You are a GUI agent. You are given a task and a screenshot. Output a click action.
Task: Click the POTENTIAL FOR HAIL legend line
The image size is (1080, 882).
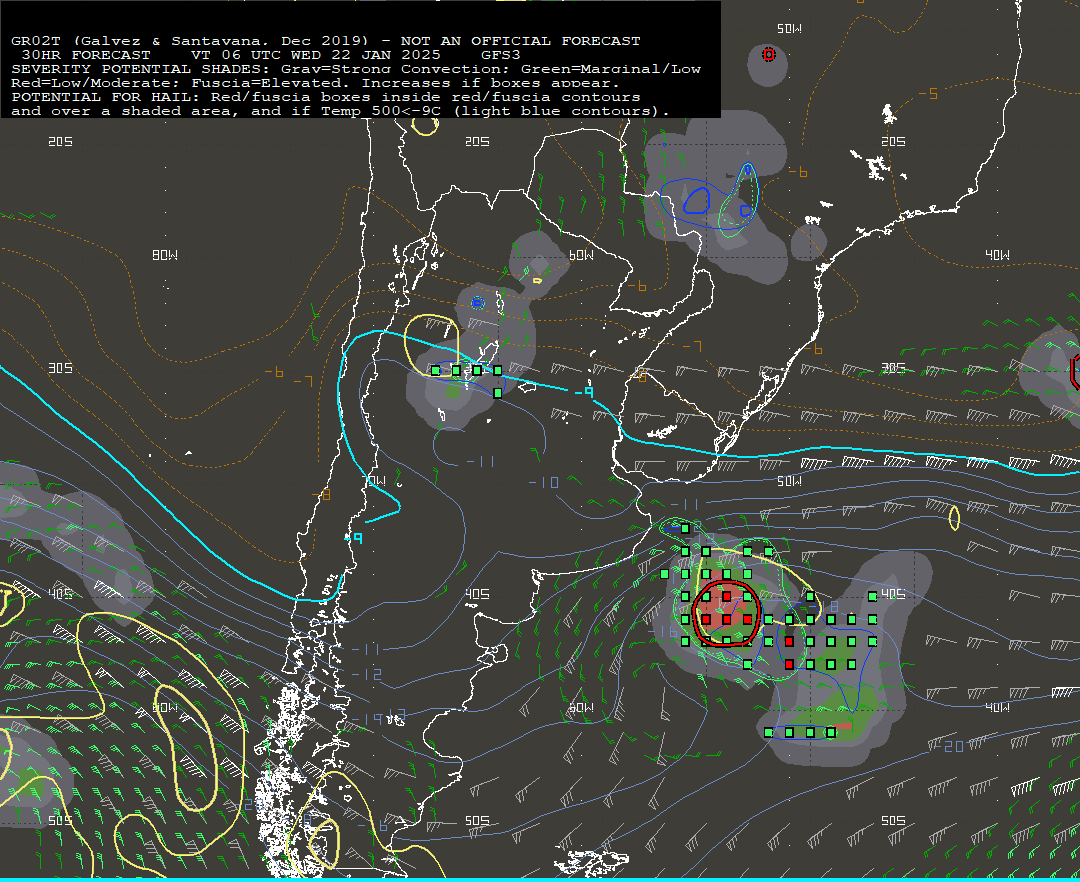[326, 96]
